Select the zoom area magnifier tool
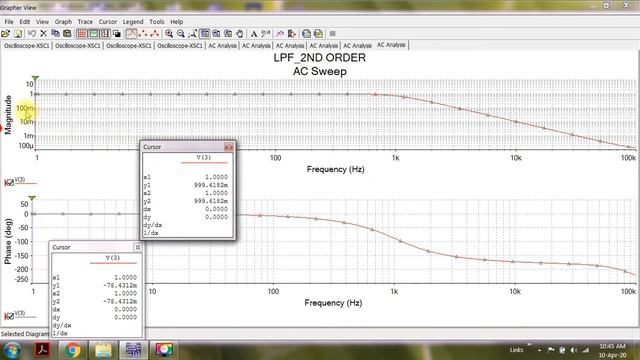The image size is (640, 360). coord(193,34)
